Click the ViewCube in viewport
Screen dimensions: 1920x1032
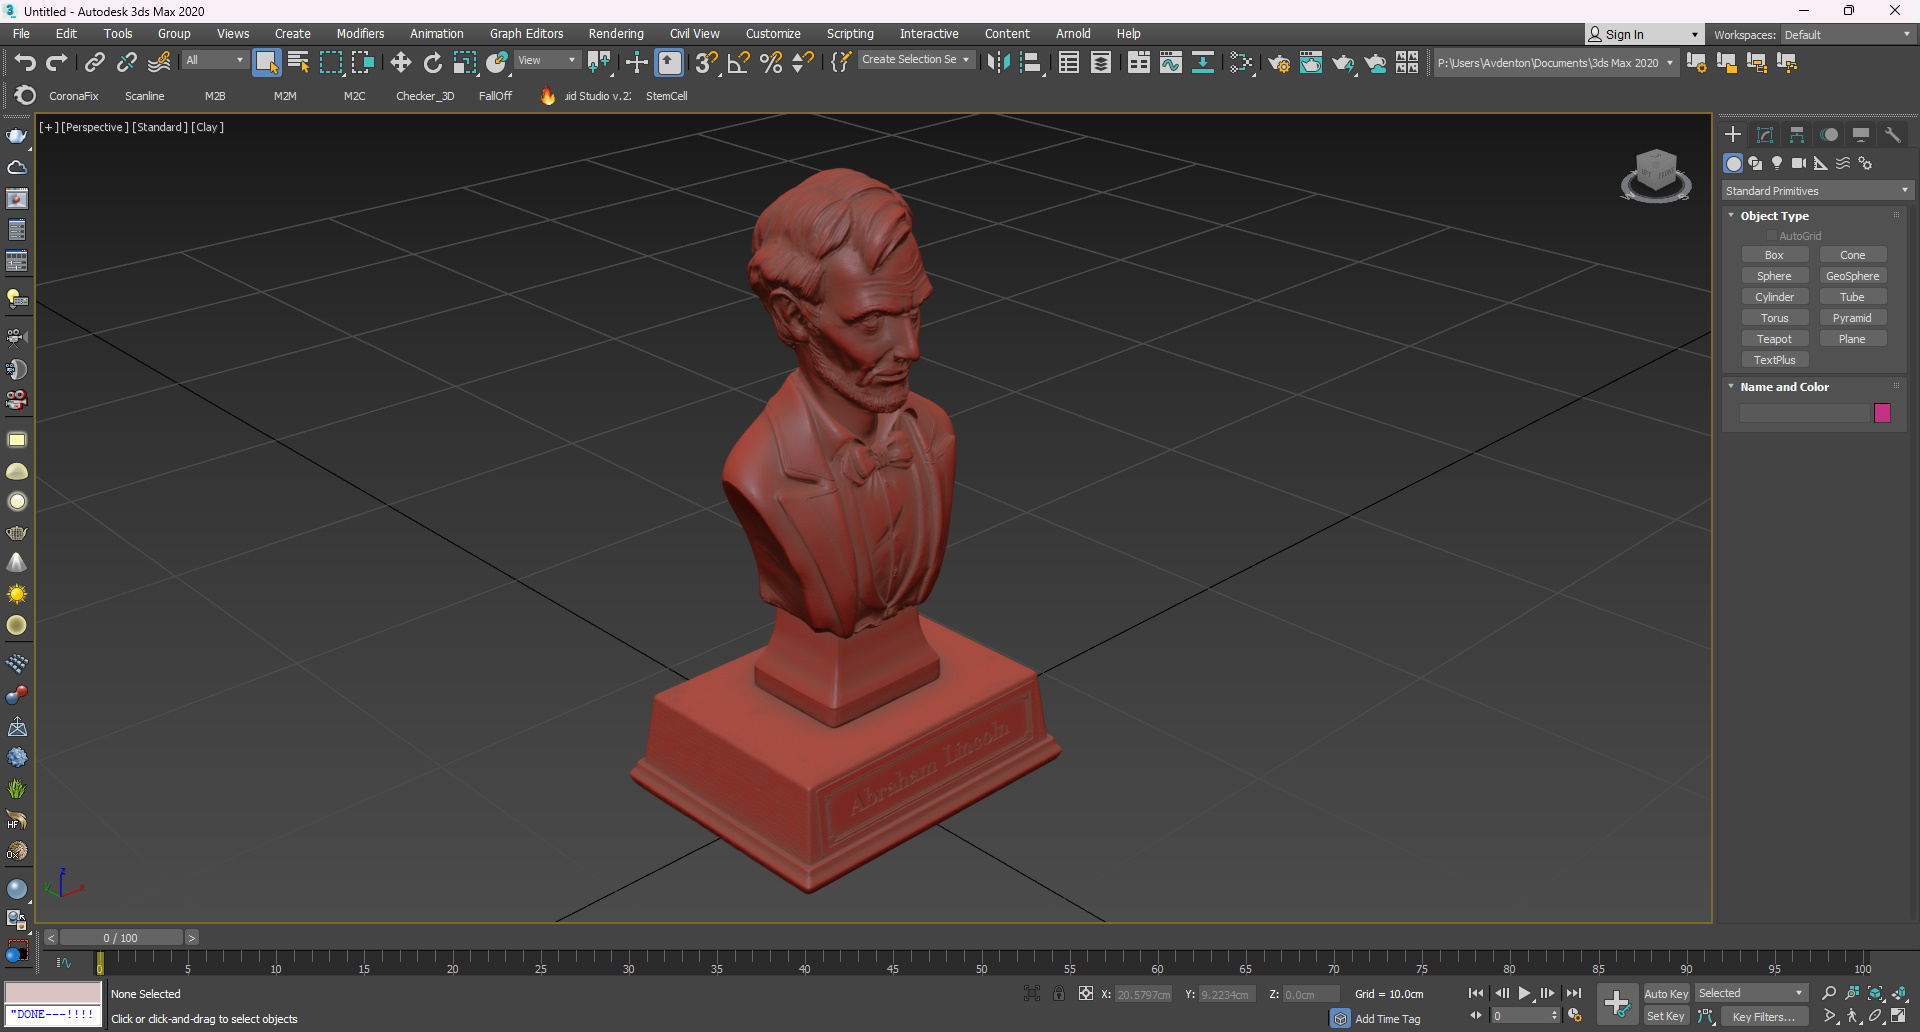[1656, 175]
